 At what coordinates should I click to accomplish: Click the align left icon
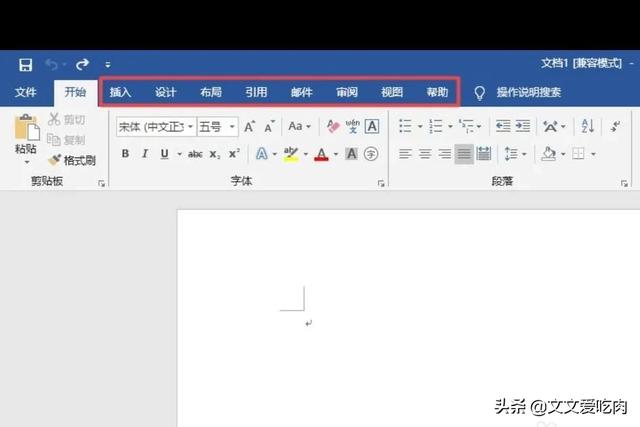(405, 154)
